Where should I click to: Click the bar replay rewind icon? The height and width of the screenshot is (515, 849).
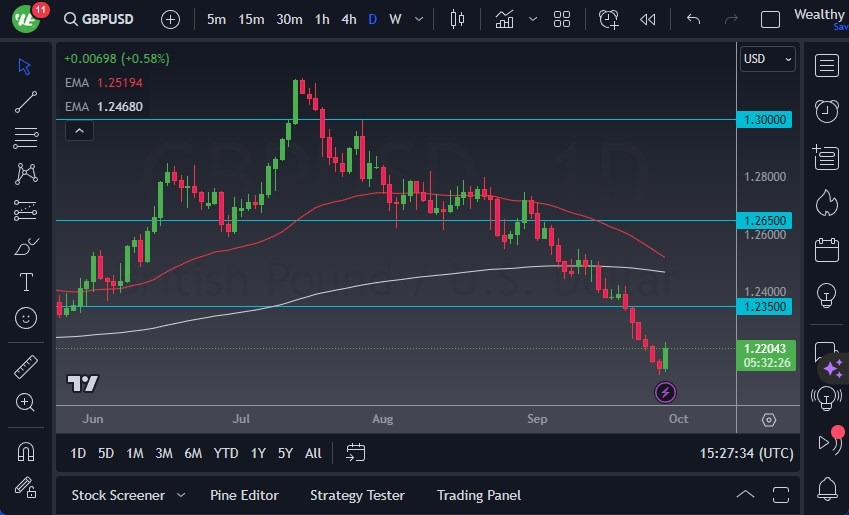[x=648, y=19]
